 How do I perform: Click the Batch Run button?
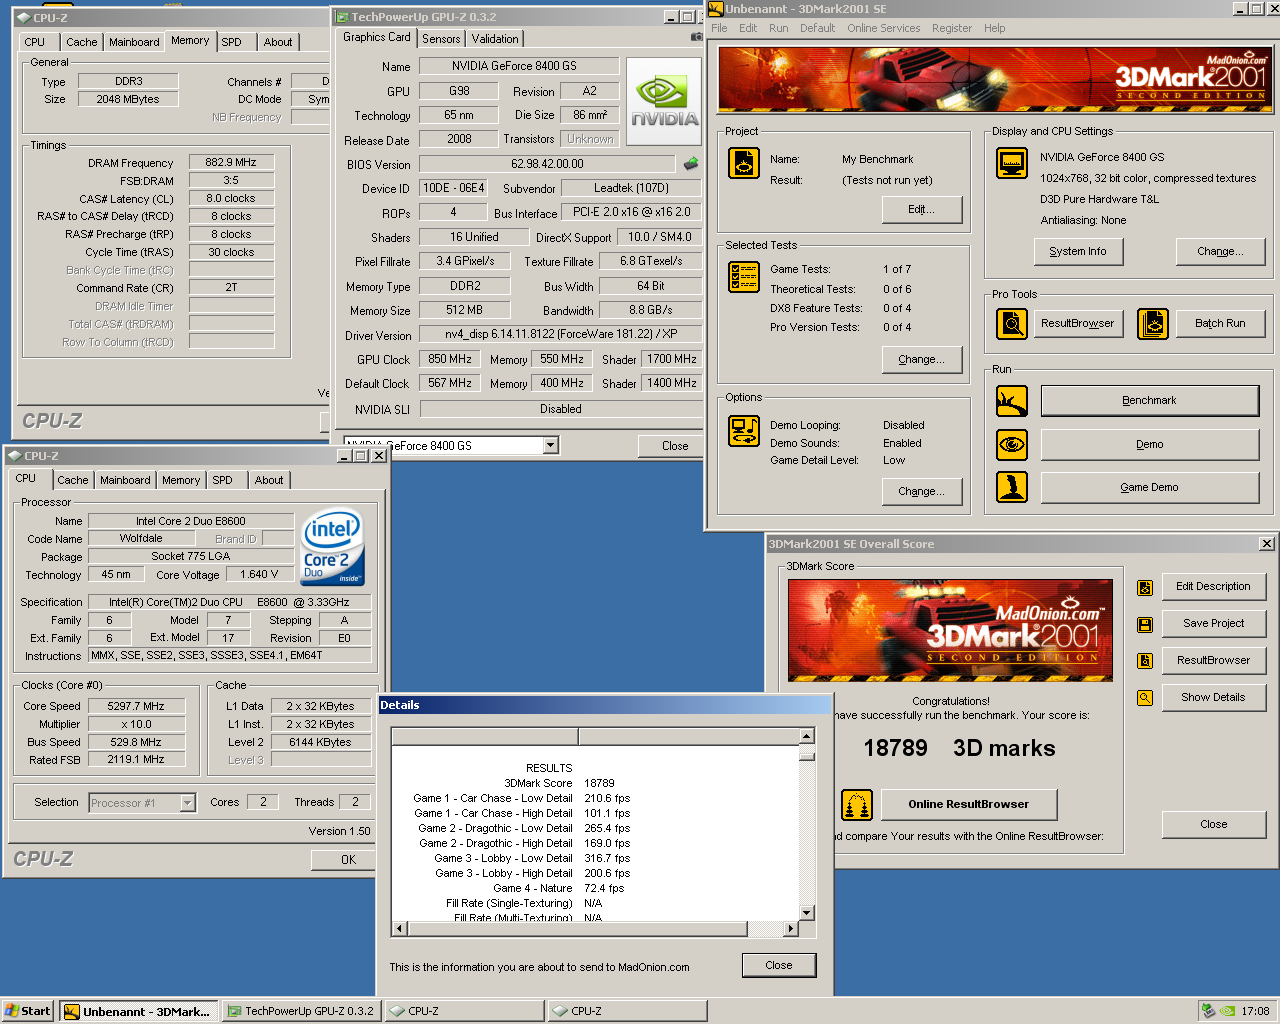(x=1220, y=324)
